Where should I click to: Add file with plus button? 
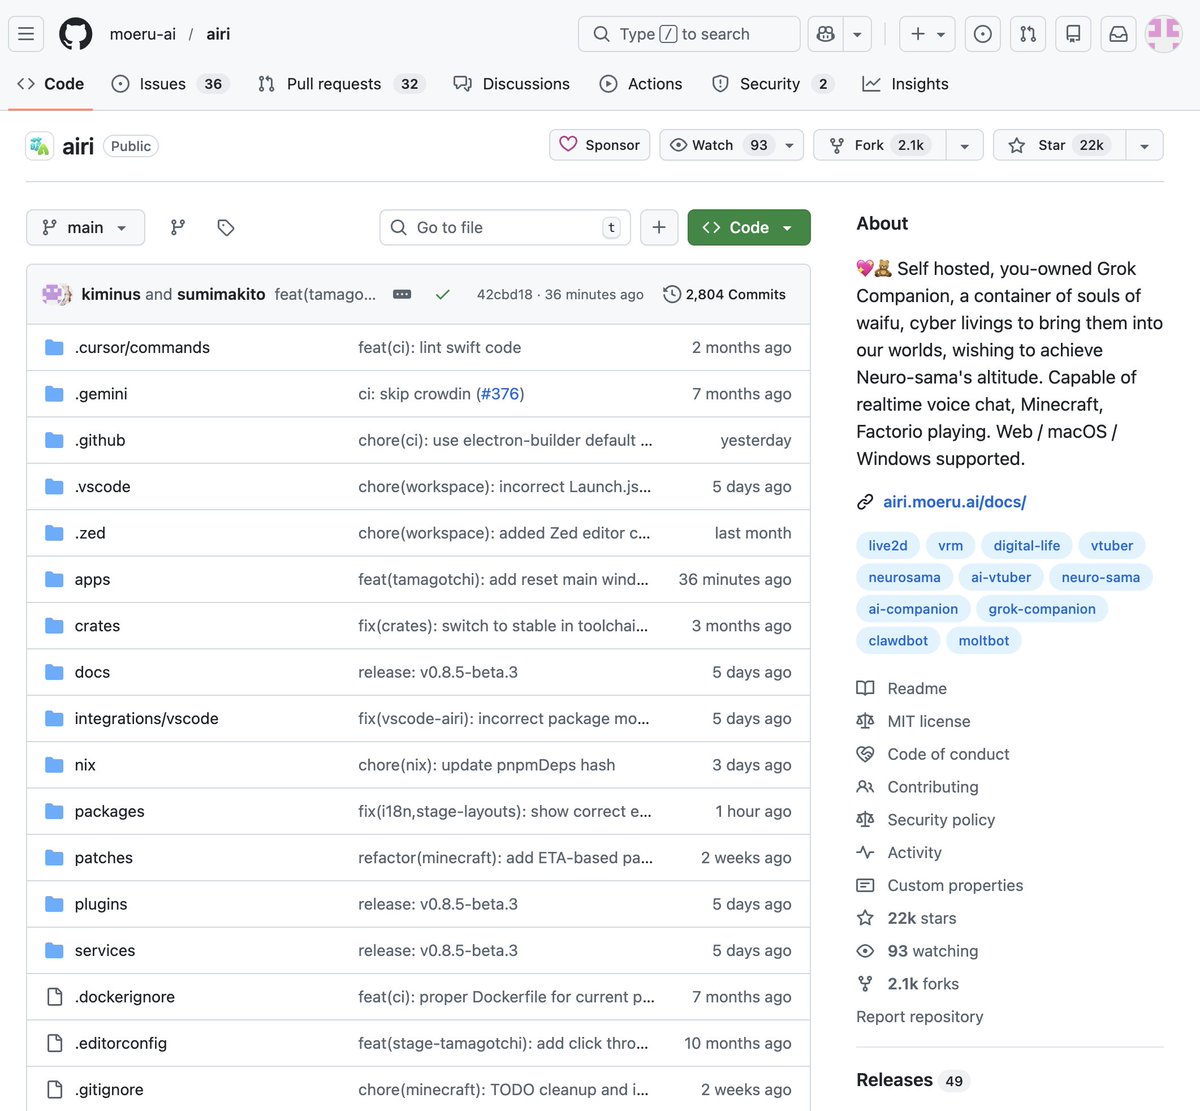[x=659, y=227]
